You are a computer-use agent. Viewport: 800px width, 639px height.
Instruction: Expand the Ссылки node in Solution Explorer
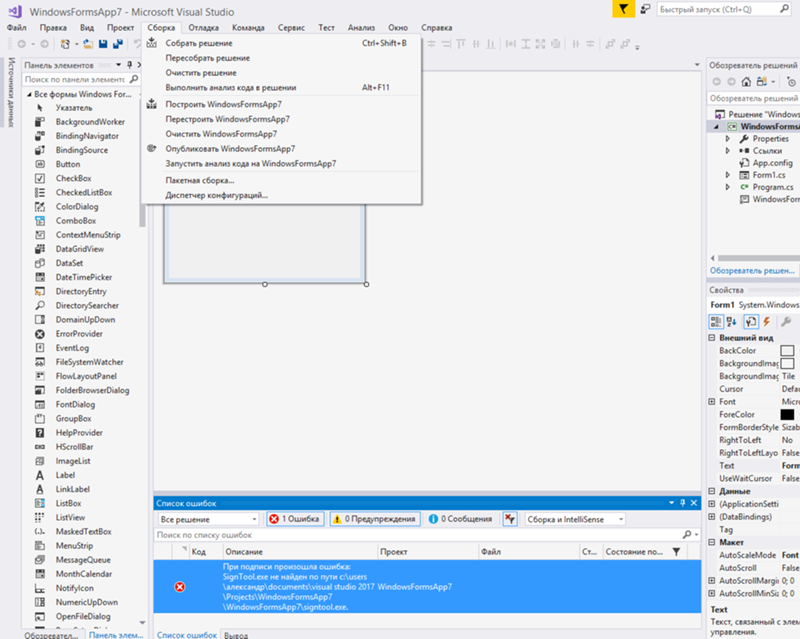(728, 151)
